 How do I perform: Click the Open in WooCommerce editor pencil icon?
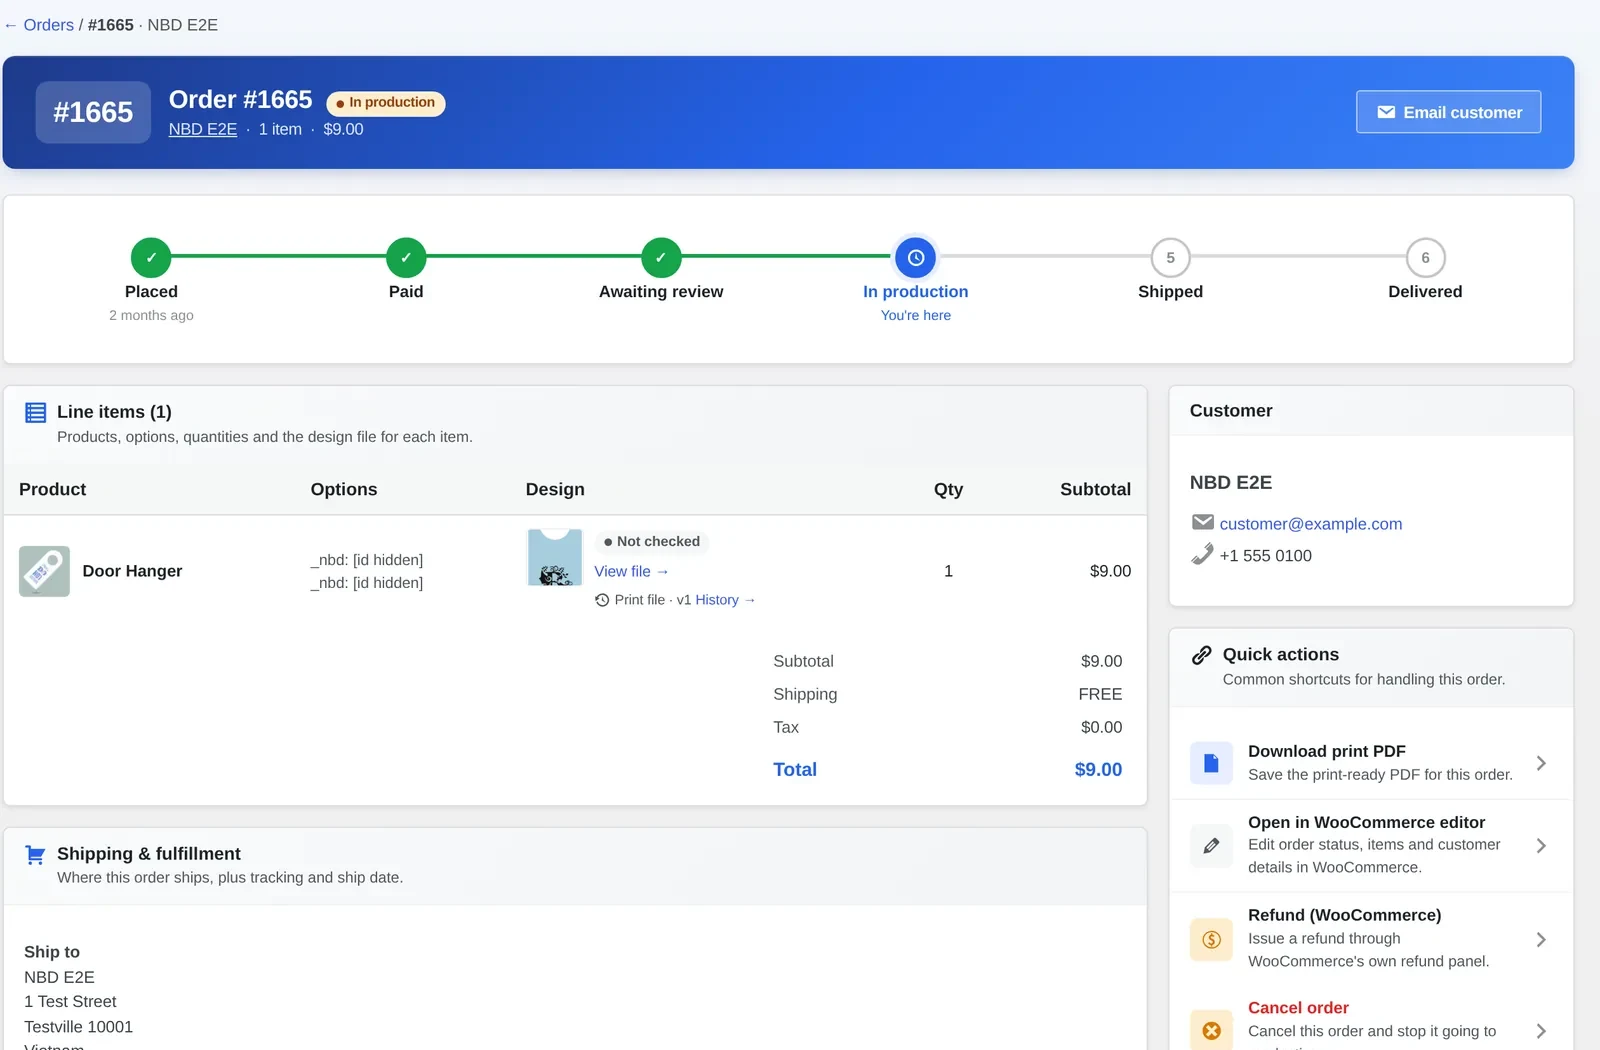[1211, 846]
